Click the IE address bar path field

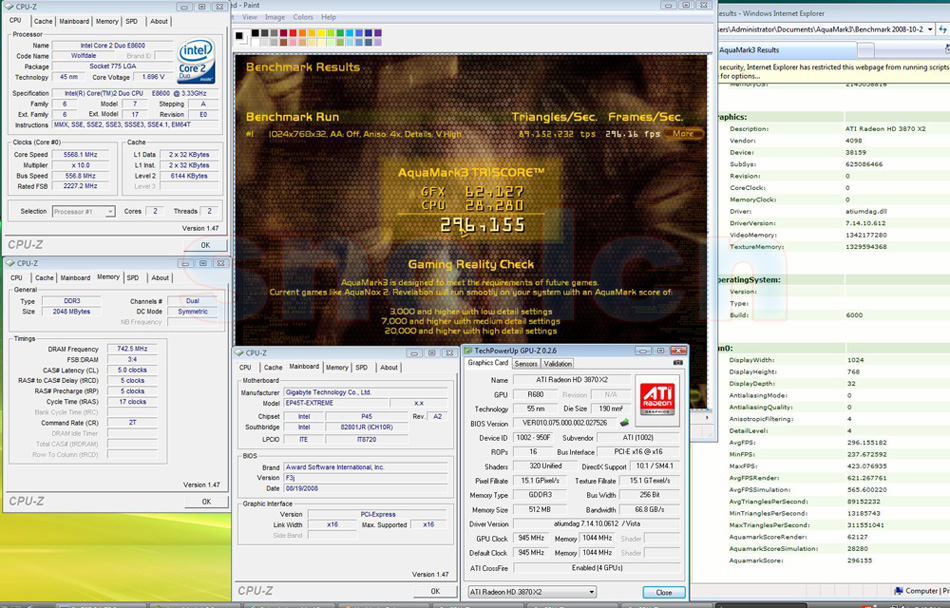821,29
